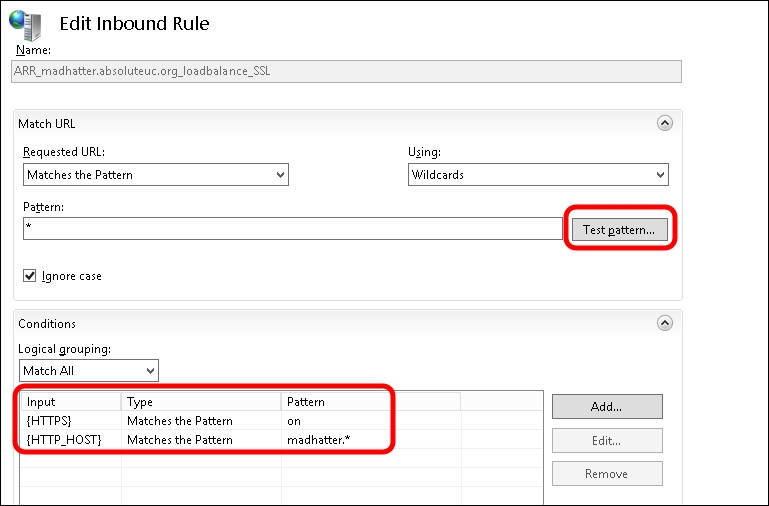Select the {HTTP_HOST} condition row

(x=70, y=439)
